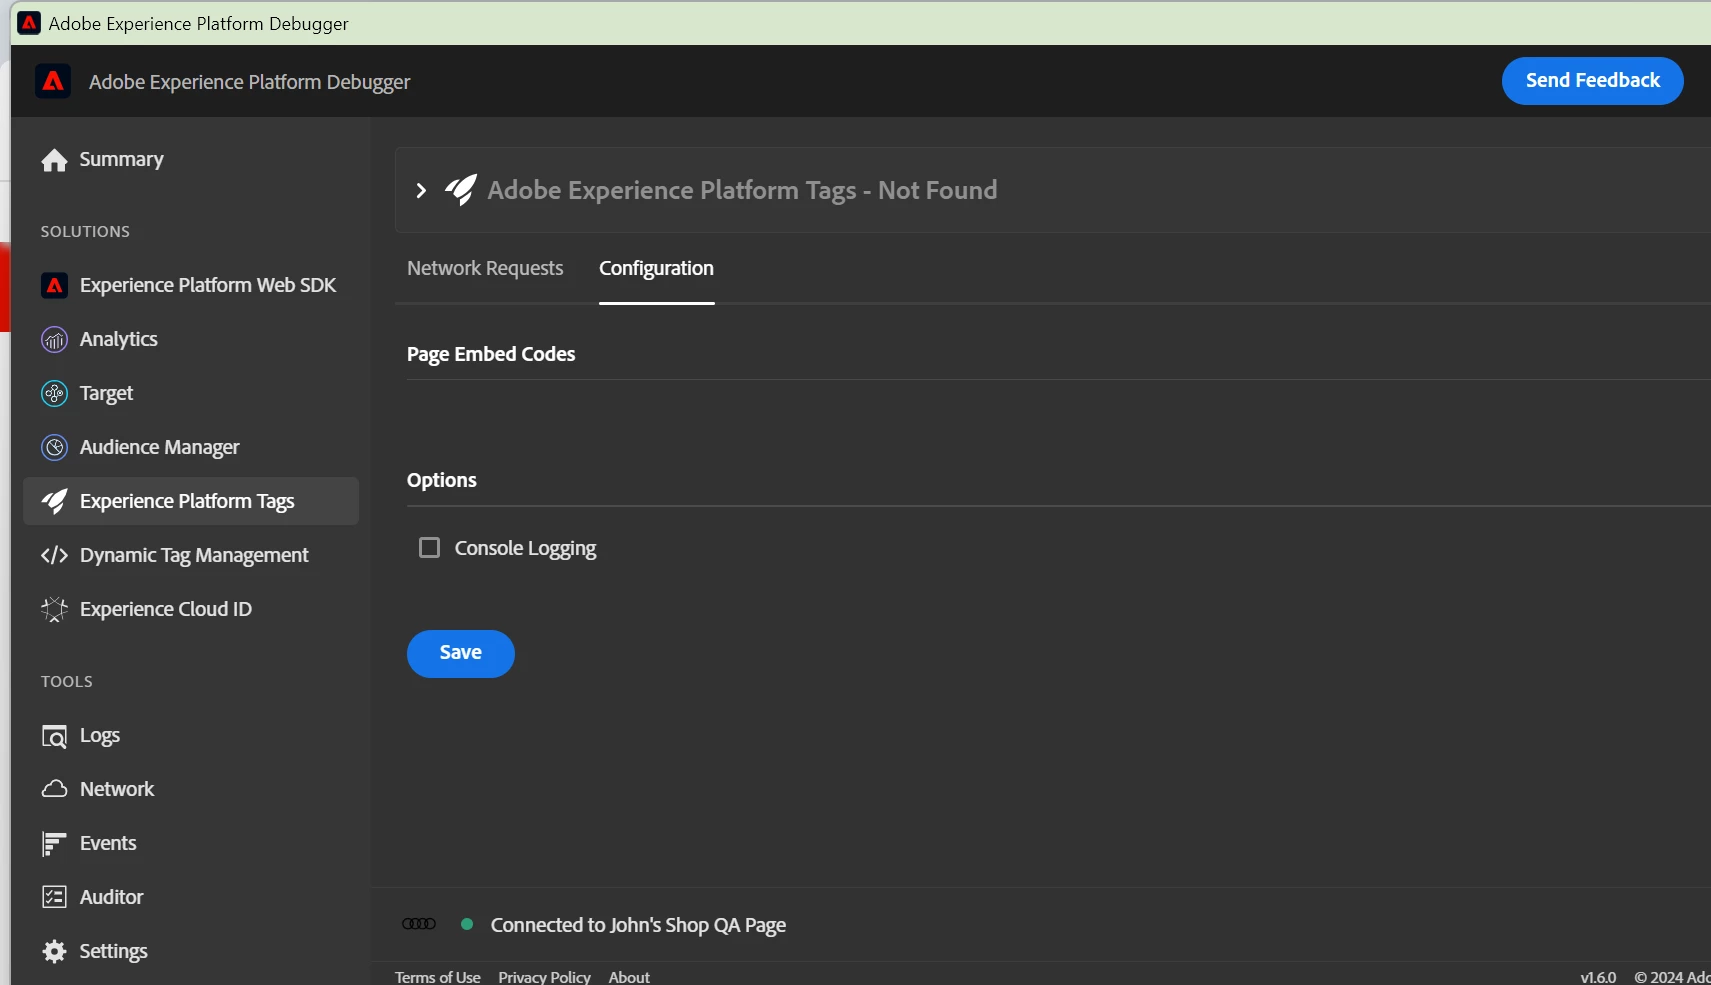Image resolution: width=1711 pixels, height=985 pixels.
Task: Click the Summary home icon
Action: click(55, 160)
